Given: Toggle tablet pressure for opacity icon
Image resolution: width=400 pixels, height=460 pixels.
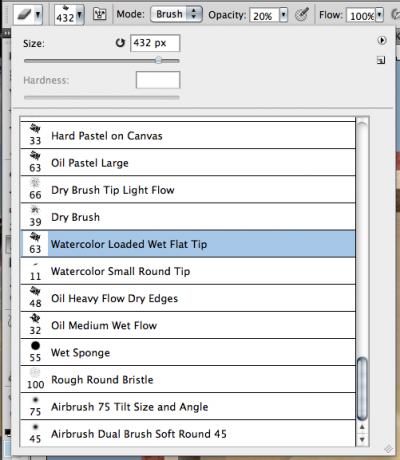Looking at the screenshot, I should point(302,15).
